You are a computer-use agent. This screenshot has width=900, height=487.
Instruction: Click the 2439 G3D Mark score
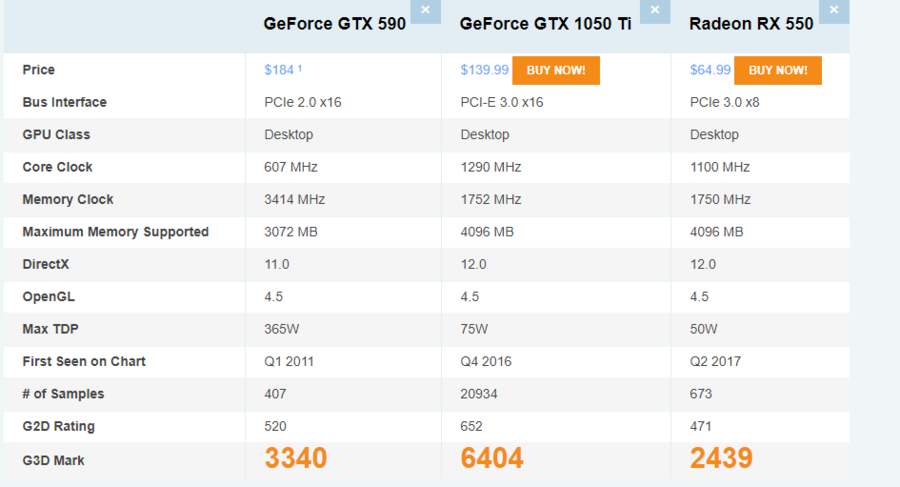721,458
